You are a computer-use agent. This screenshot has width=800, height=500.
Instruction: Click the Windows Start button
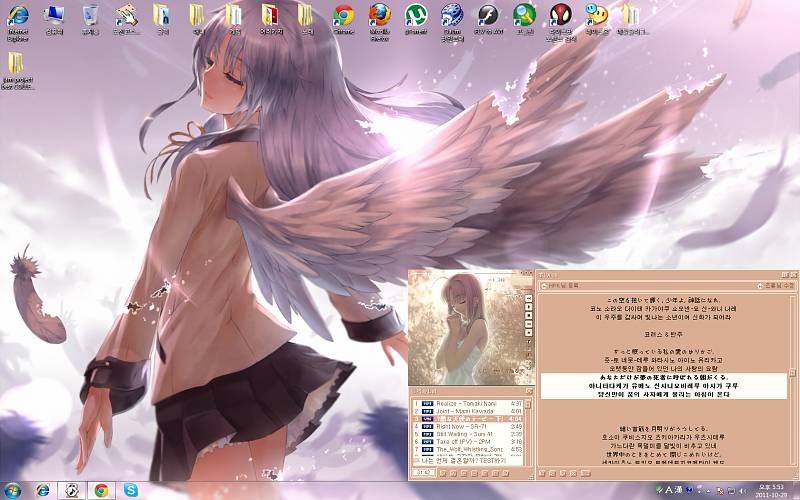pos(13,490)
